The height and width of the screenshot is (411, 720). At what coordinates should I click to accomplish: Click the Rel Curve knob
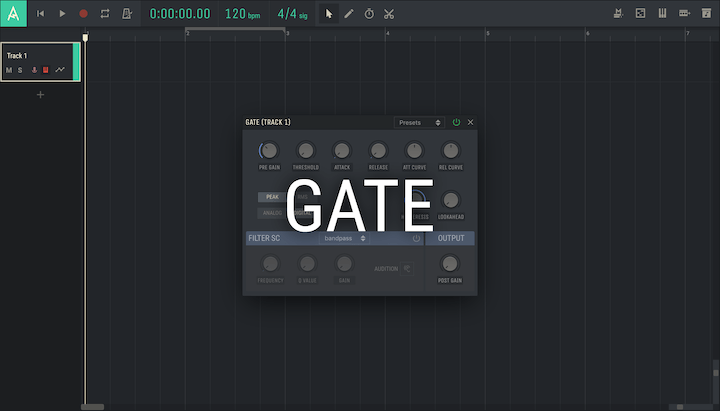(x=450, y=150)
